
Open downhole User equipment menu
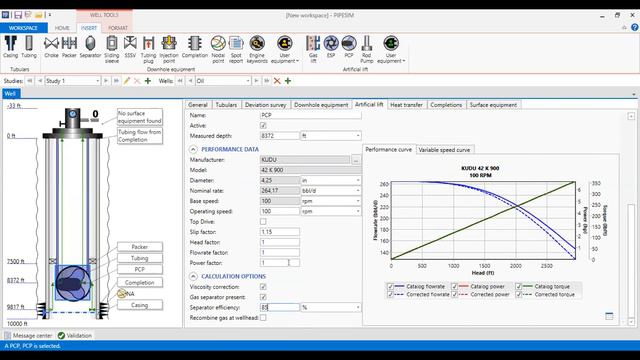tap(284, 50)
